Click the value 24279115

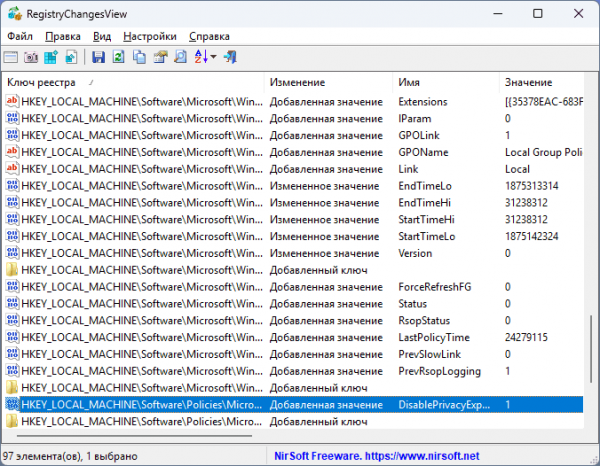coord(526,337)
